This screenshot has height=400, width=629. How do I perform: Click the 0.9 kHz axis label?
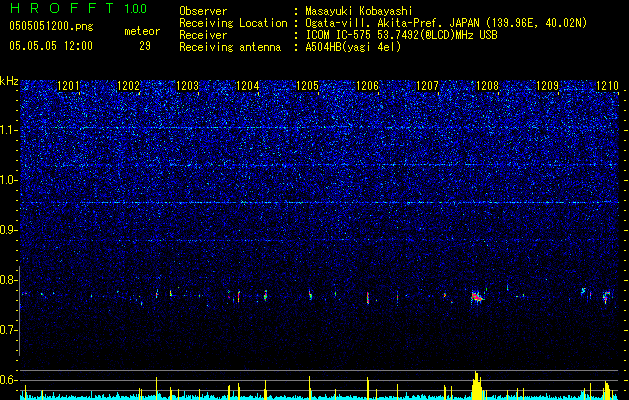(8, 230)
